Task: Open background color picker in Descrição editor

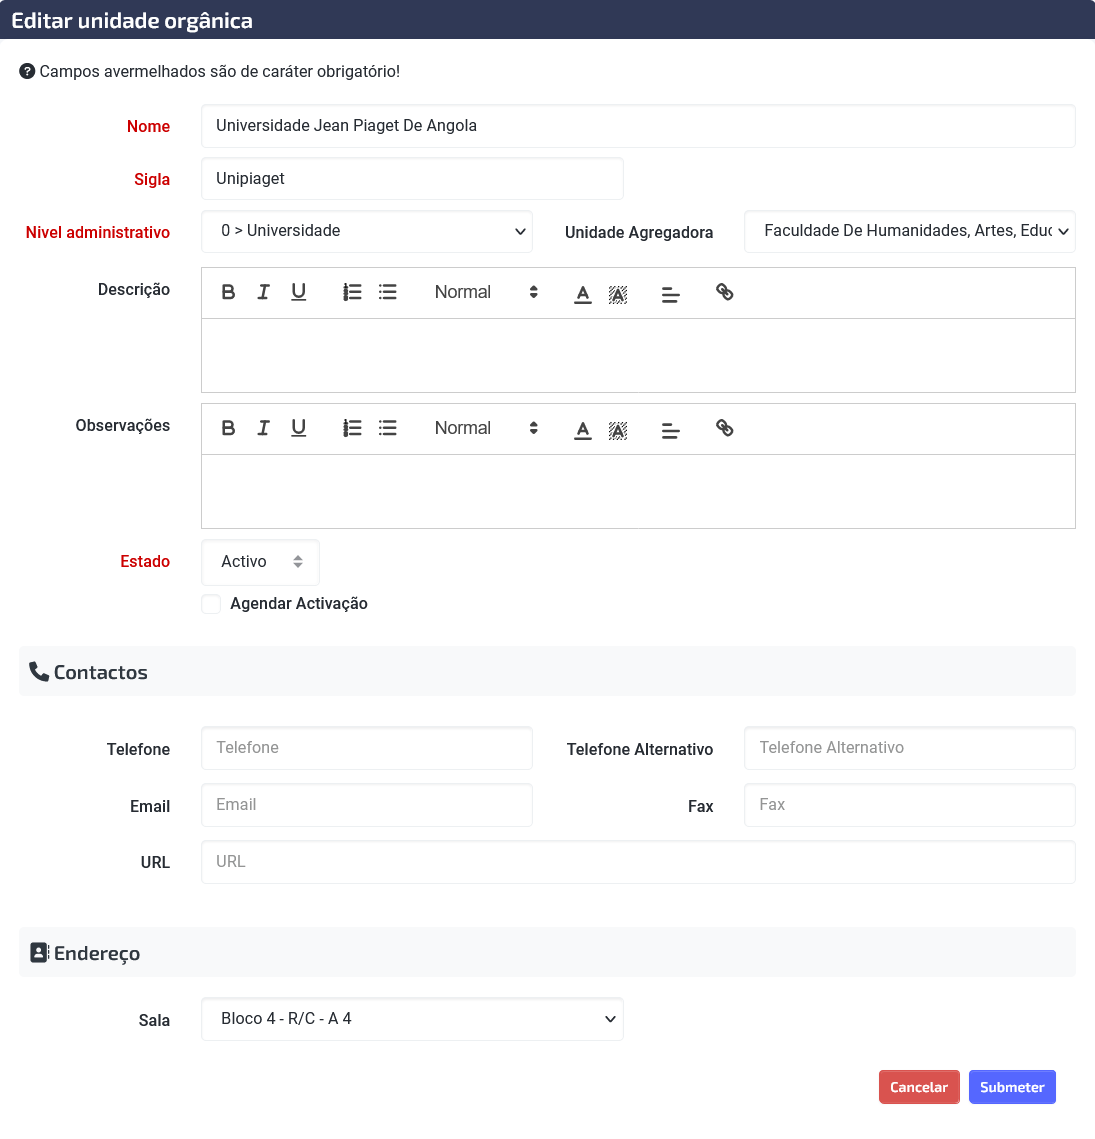Action: pos(618,293)
